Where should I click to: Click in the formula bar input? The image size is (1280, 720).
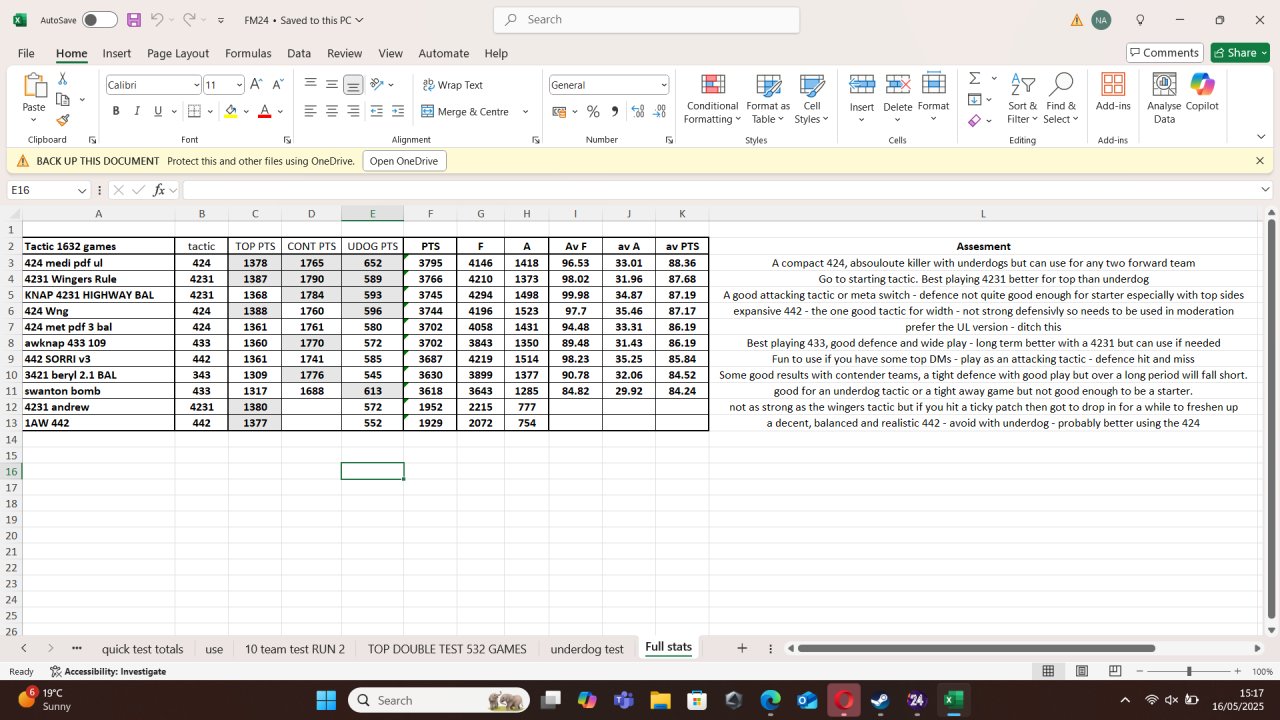700,190
